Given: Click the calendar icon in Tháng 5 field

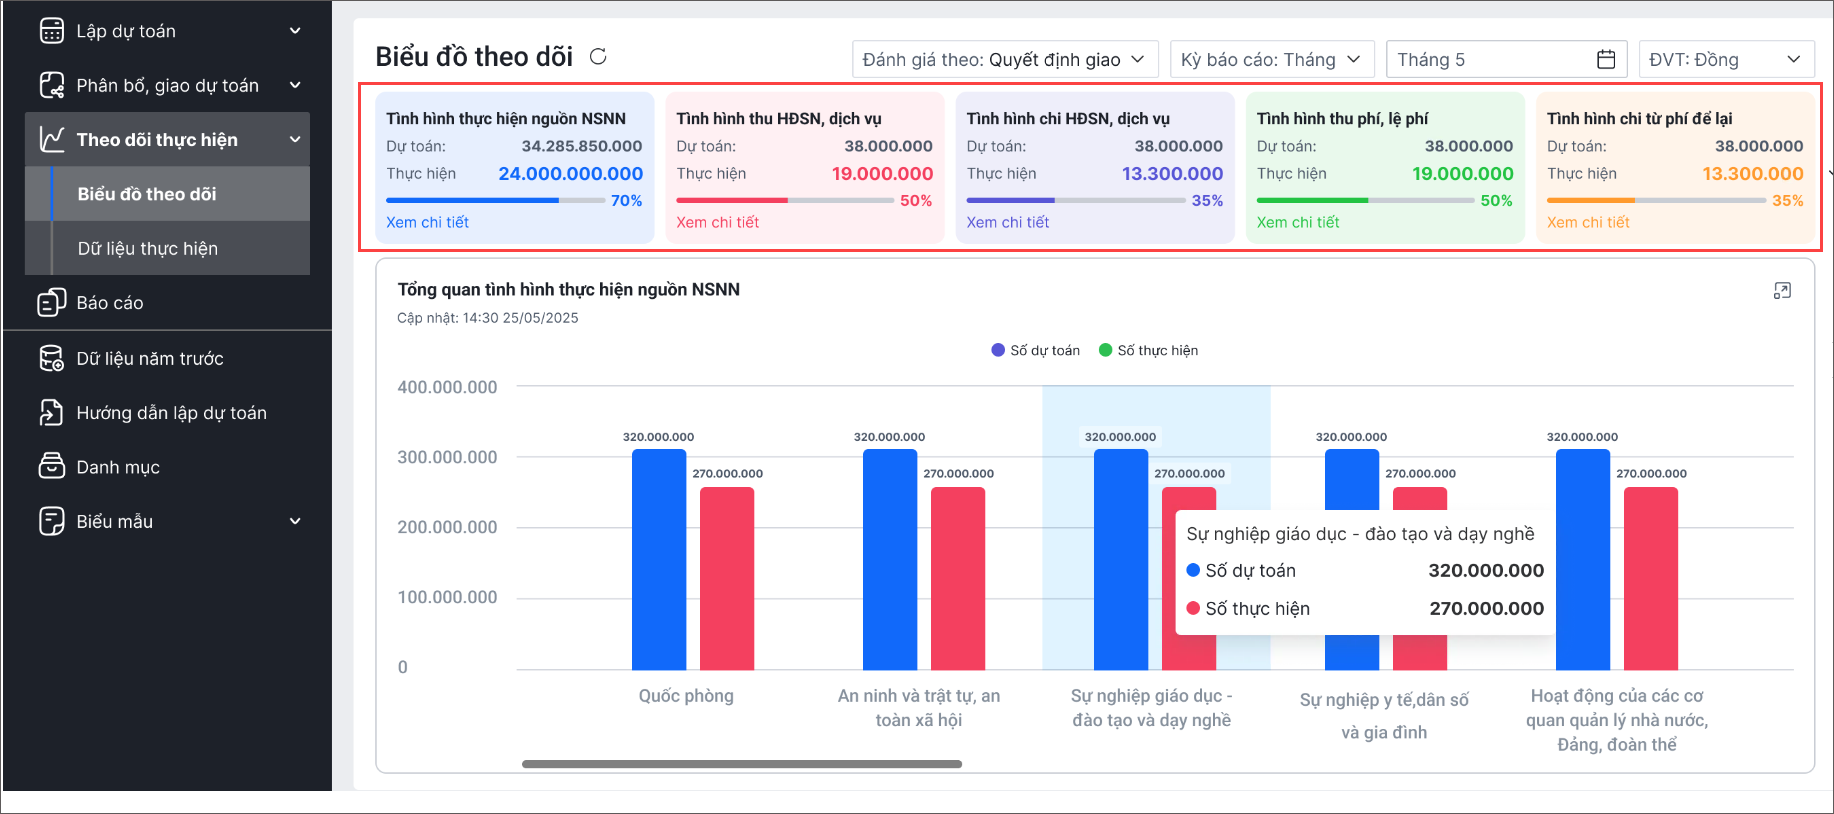Looking at the screenshot, I should tap(1605, 60).
